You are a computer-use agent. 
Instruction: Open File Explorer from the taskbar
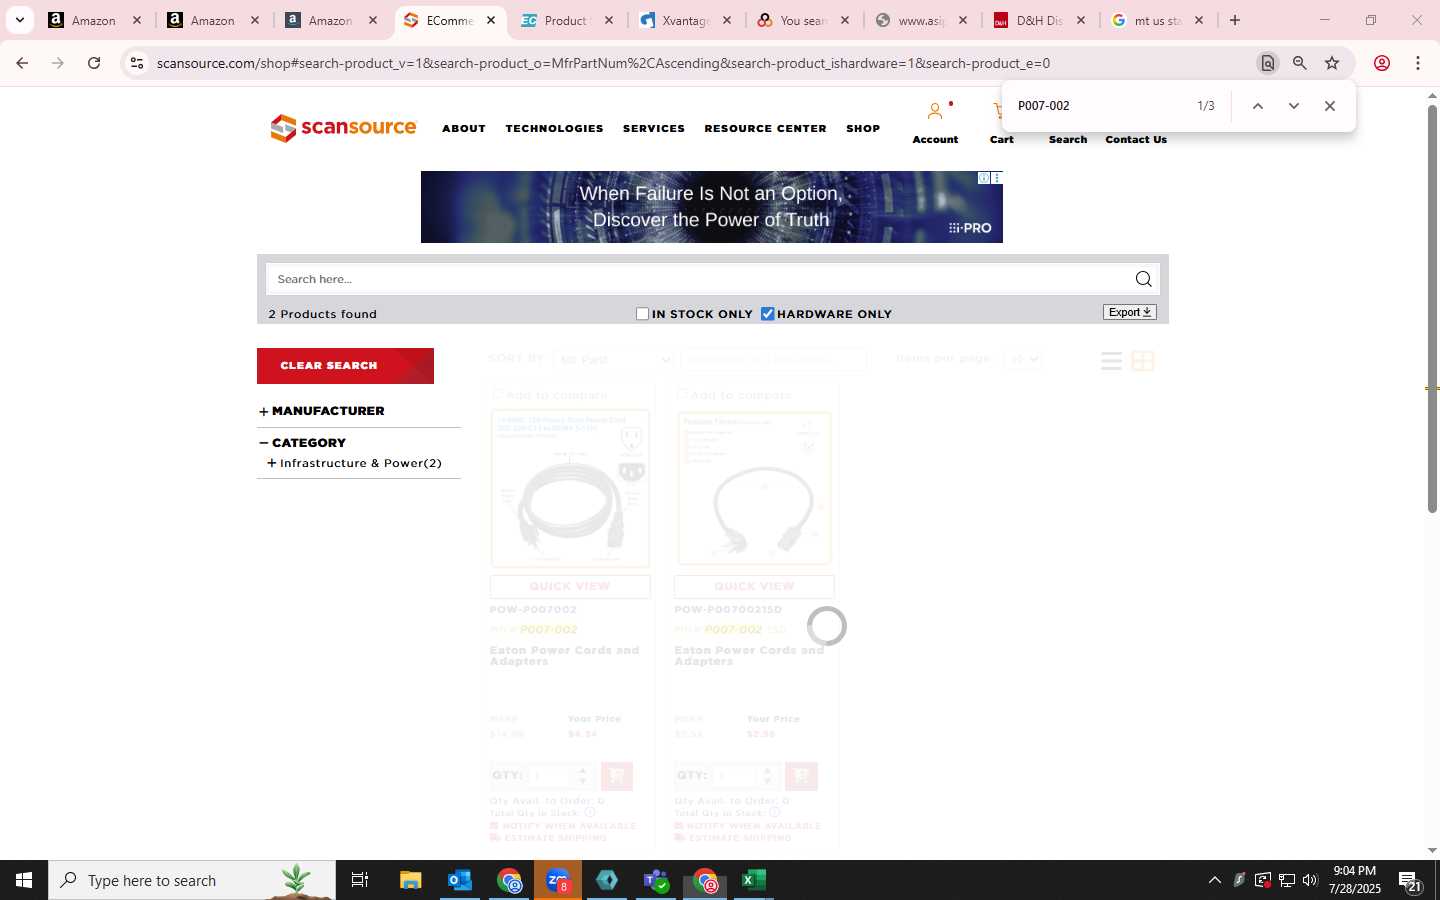coord(411,880)
